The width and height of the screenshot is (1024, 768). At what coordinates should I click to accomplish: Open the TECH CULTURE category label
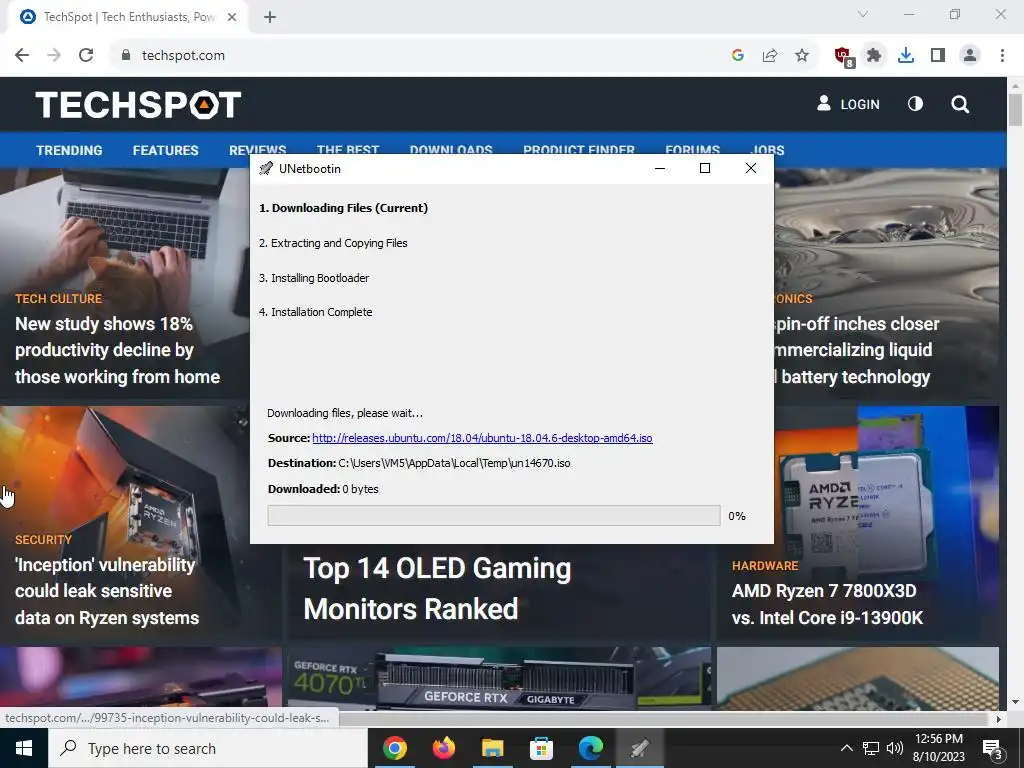59,298
